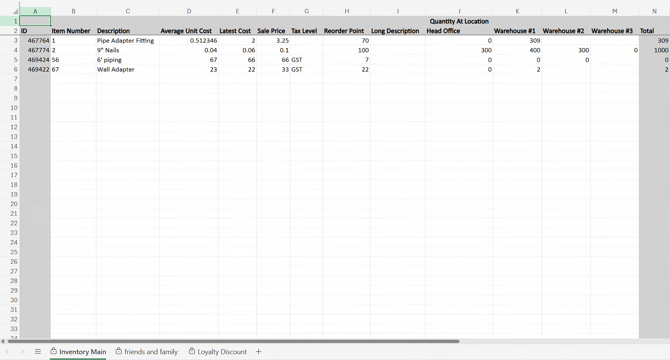Click the select-all corner triangle
Screen dimensions: 670x360
tap(15, 12)
